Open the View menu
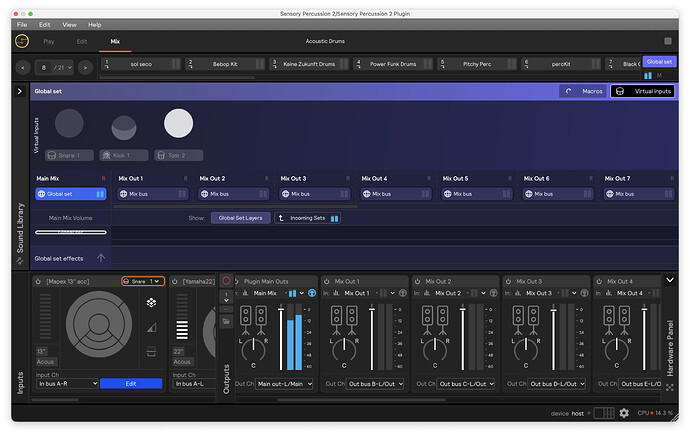The width and height of the screenshot is (690, 435). point(69,24)
